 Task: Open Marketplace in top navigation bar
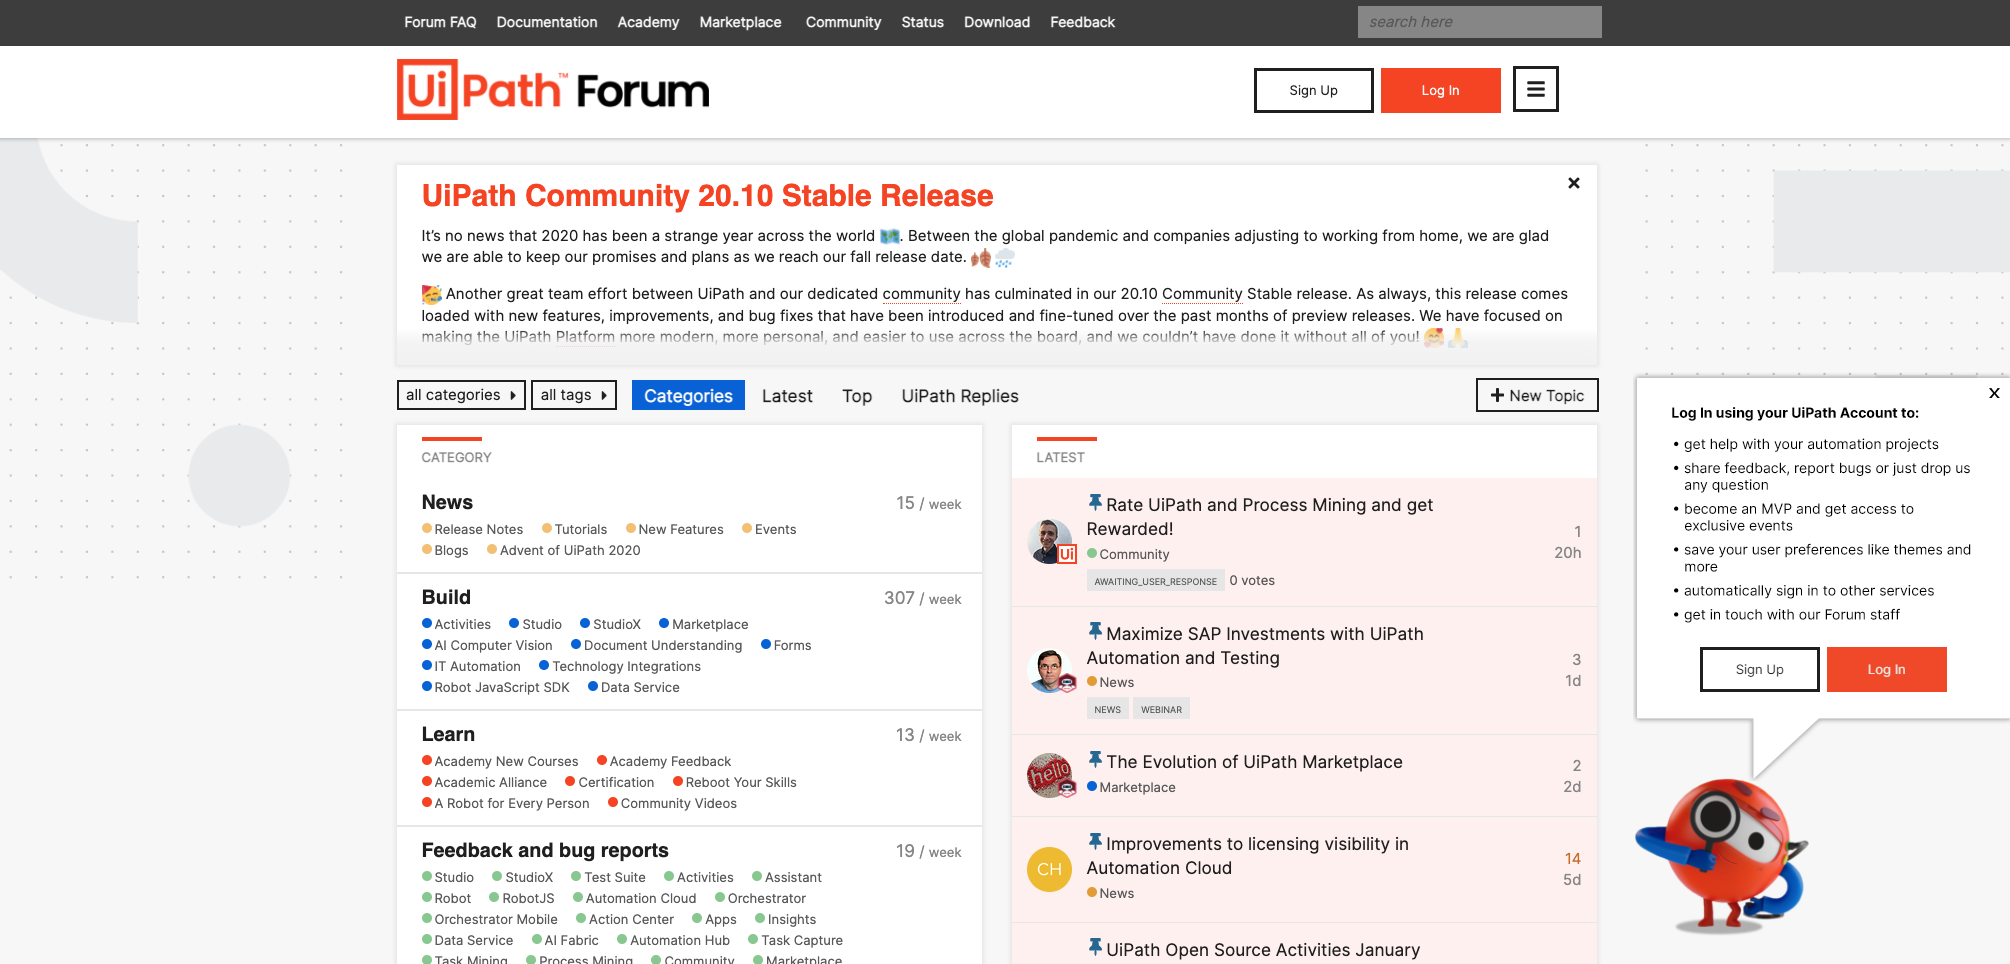pyautogui.click(x=740, y=22)
